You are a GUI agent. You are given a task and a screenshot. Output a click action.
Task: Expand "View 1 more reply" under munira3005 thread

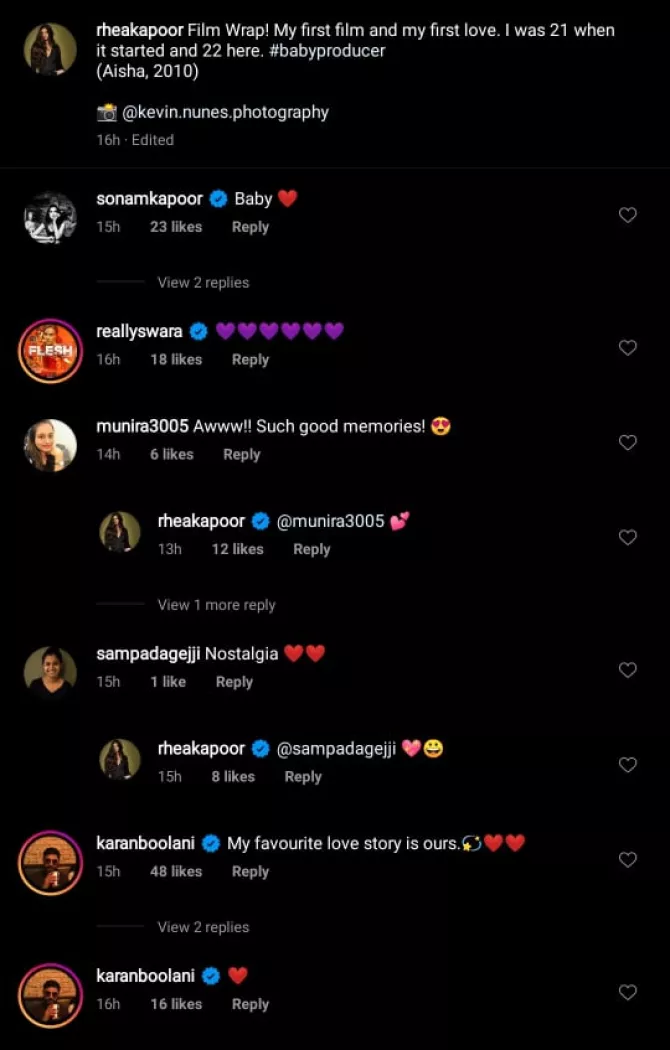[216, 605]
